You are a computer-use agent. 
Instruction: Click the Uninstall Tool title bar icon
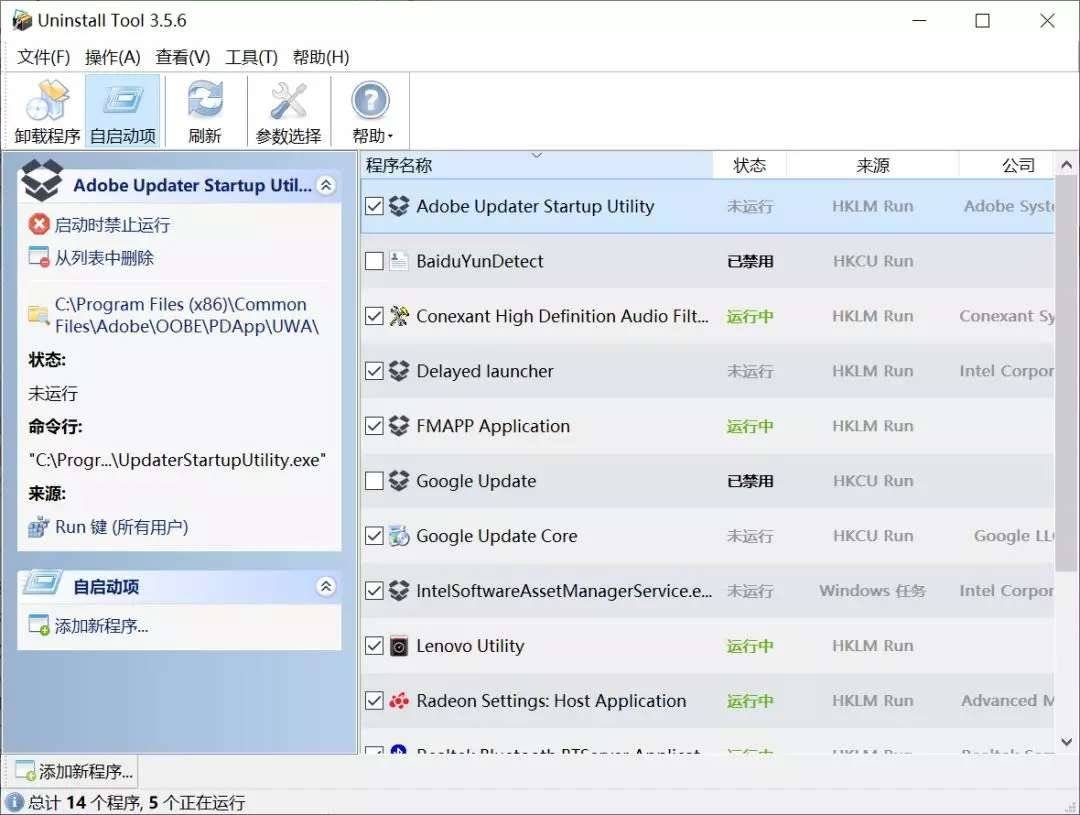pos(21,20)
